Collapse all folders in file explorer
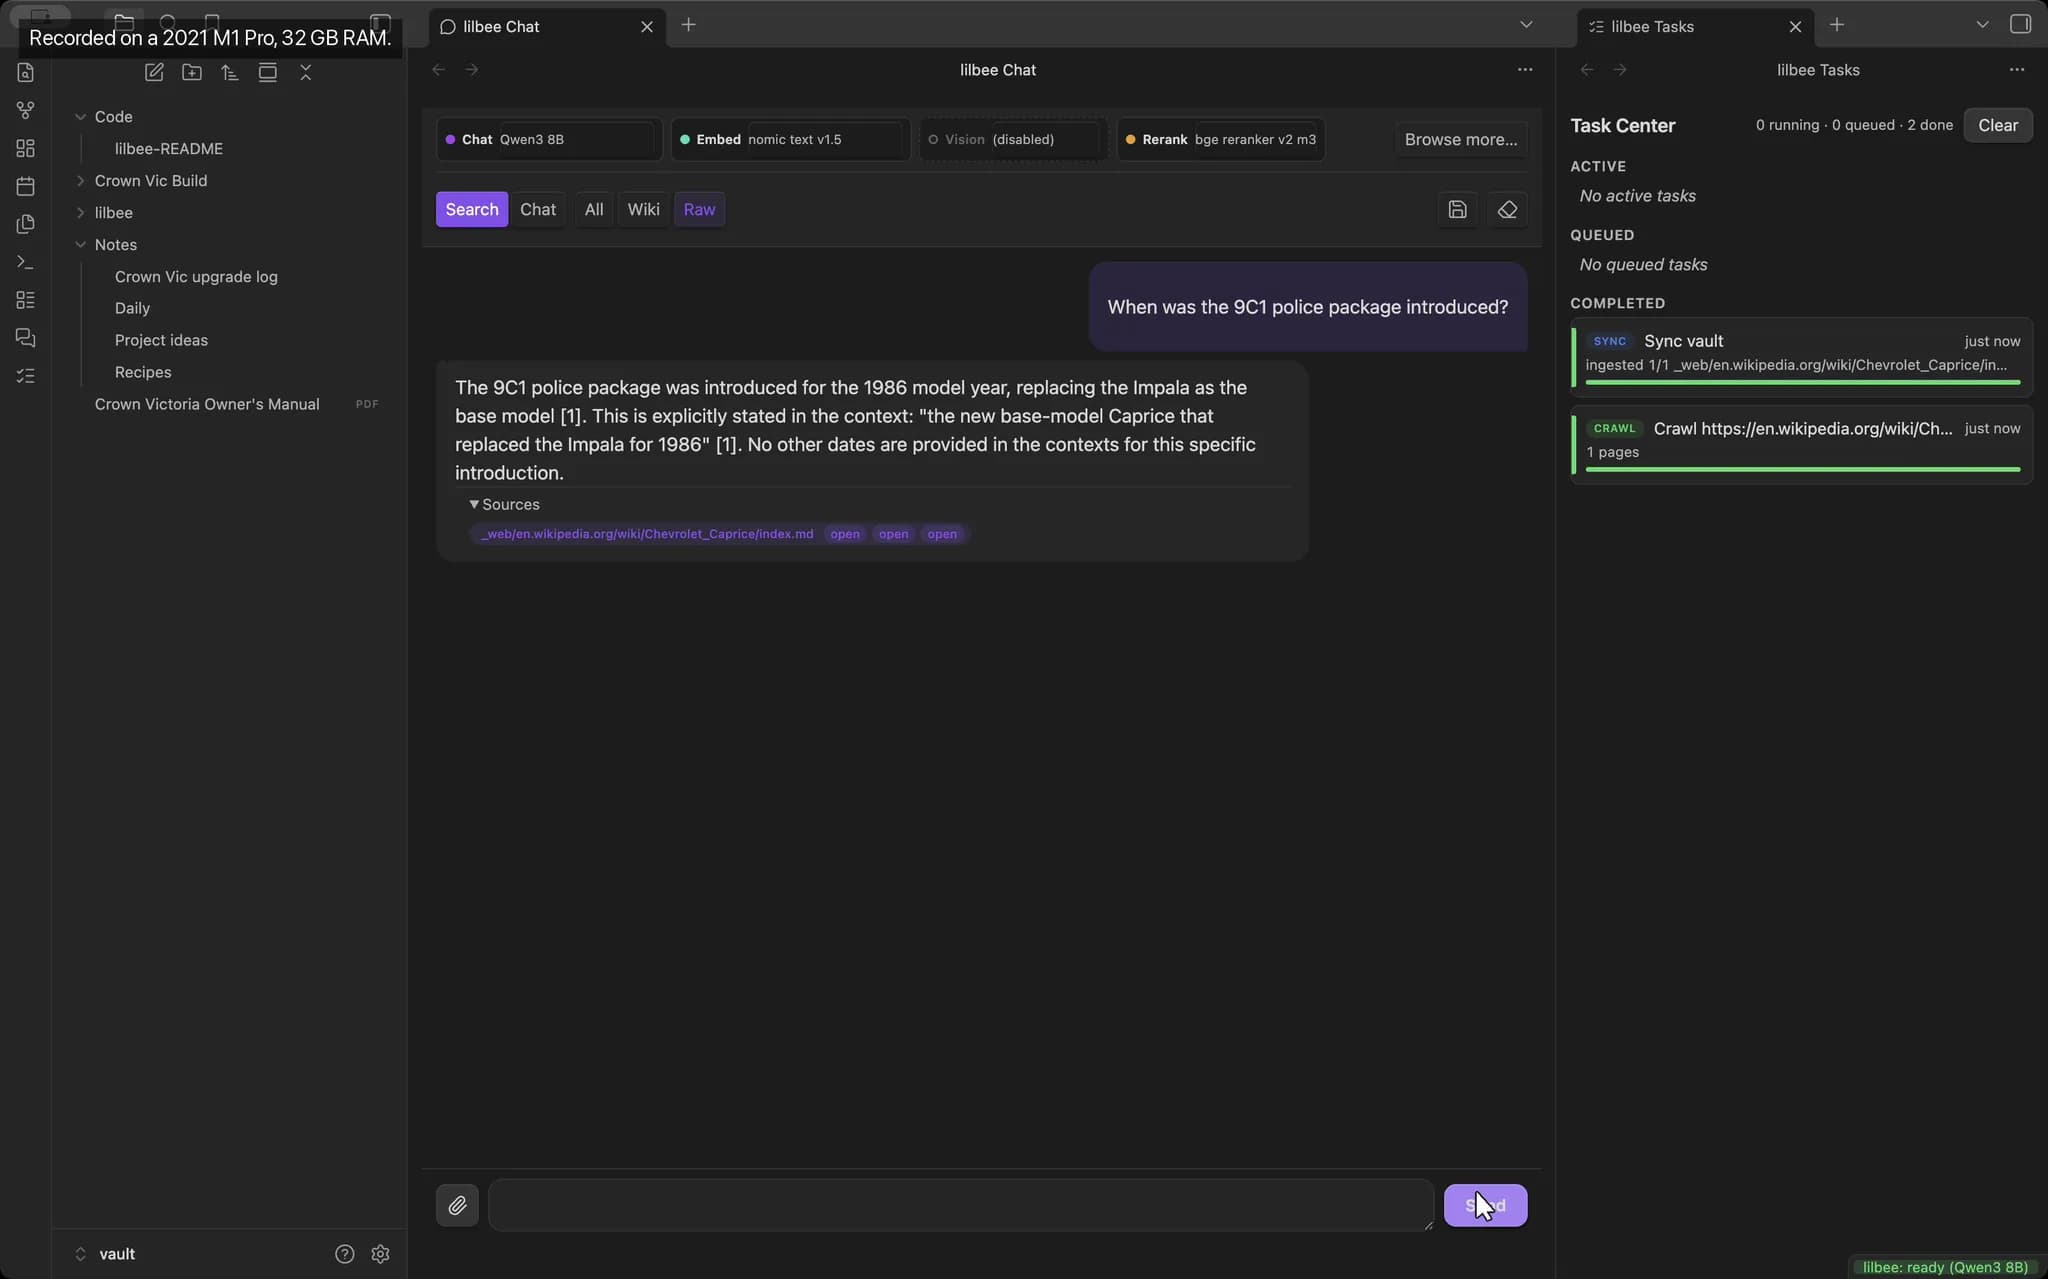Image resolution: width=2048 pixels, height=1279 pixels. point(306,72)
